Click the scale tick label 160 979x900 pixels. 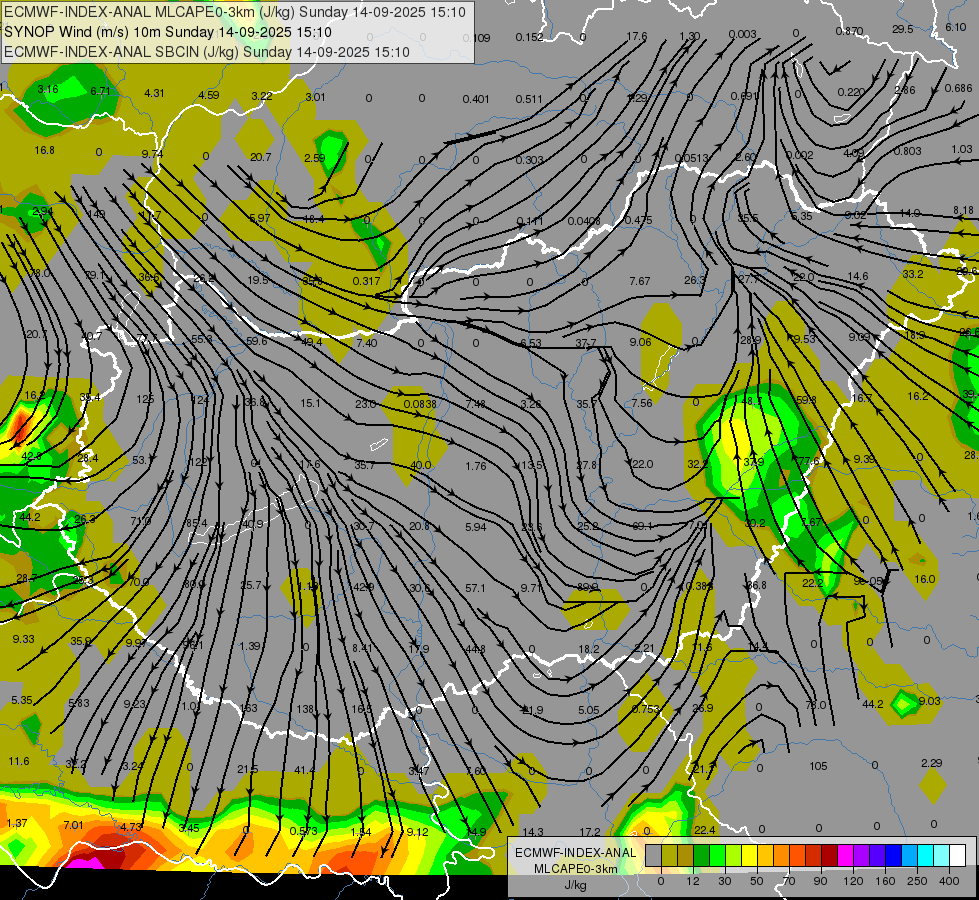pos(885,881)
